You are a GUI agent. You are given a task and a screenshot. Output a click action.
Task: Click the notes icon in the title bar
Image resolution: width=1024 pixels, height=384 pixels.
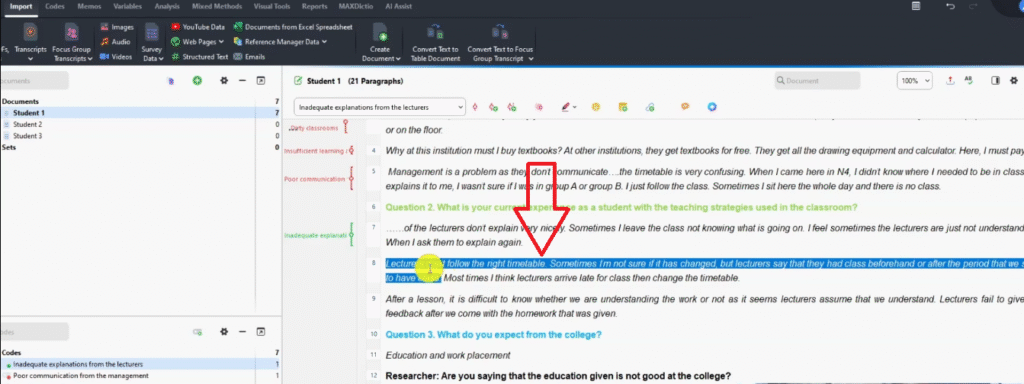click(x=916, y=6)
